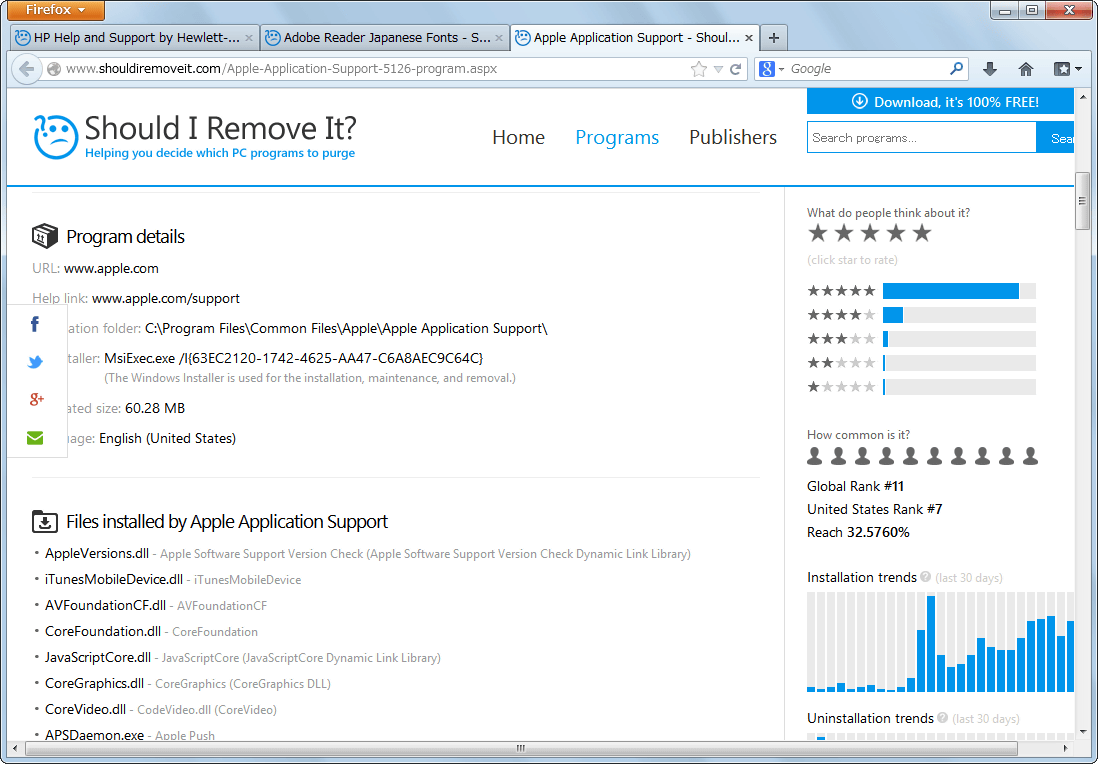The height and width of the screenshot is (764, 1098).
Task: Open the bookmarks menu icon
Action: point(1067,69)
